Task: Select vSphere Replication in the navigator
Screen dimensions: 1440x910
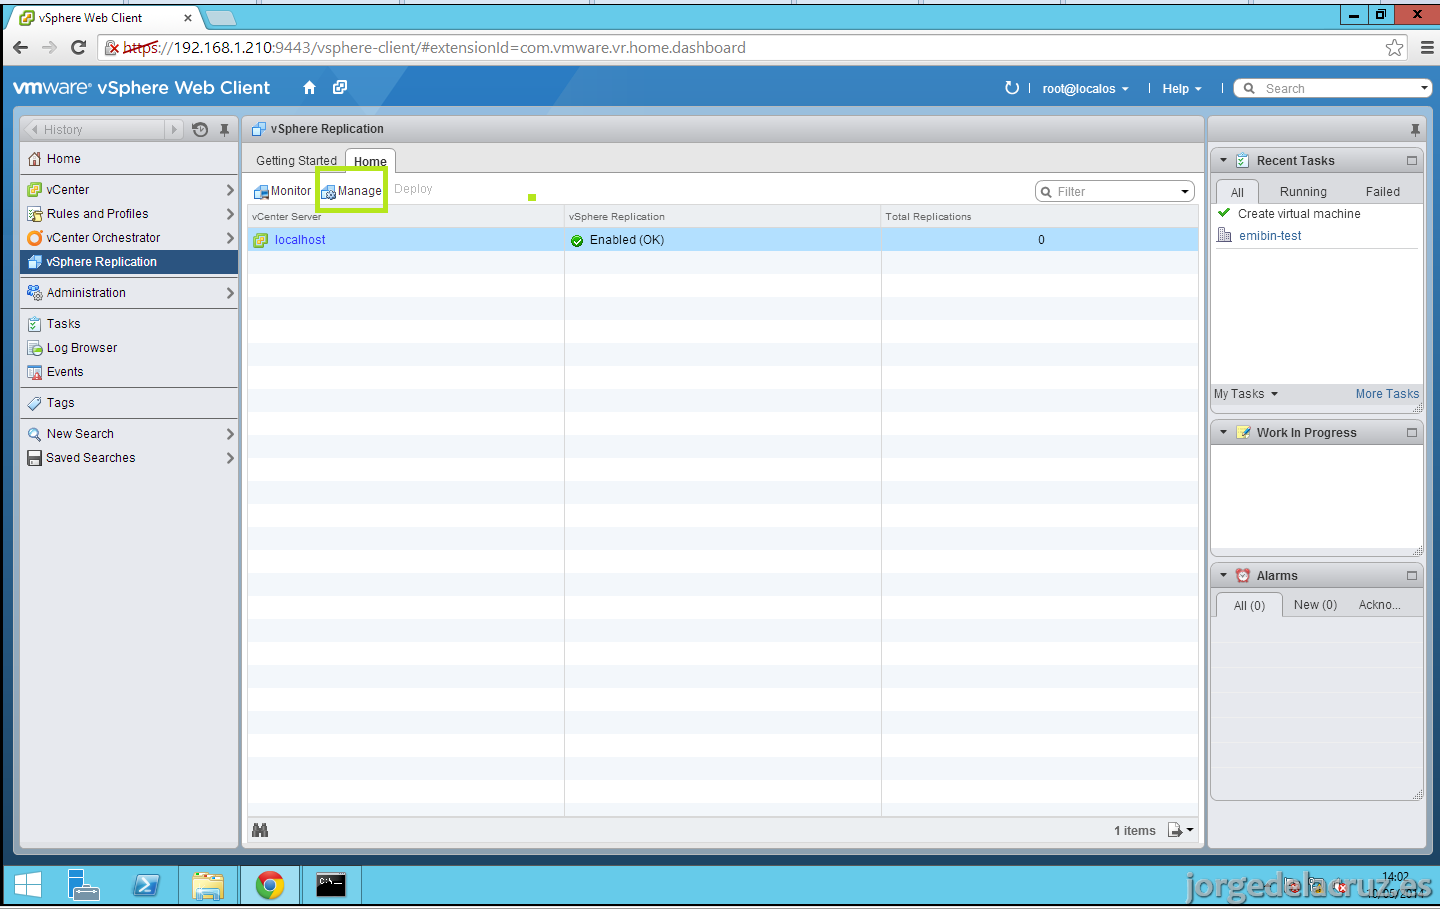Action: (129, 262)
